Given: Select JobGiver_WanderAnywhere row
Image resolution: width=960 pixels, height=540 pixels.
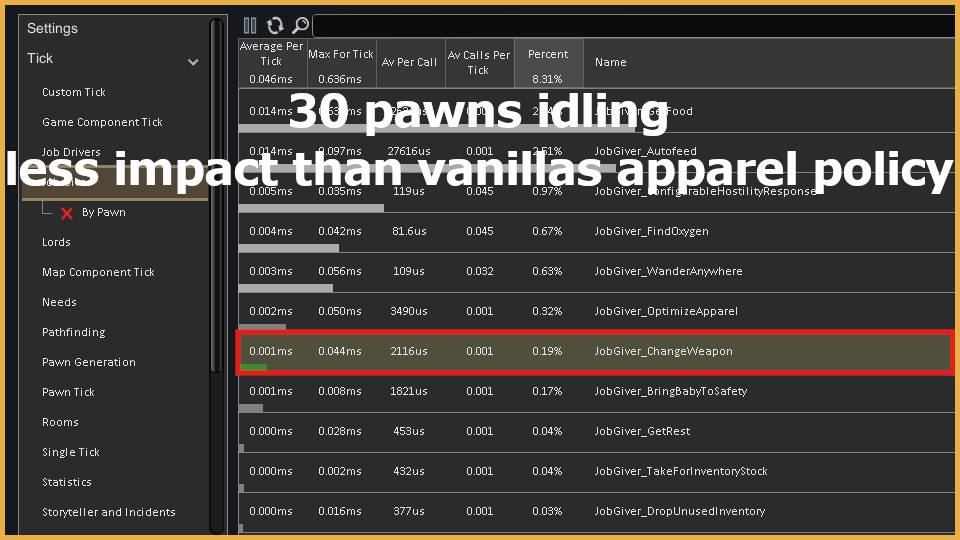Looking at the screenshot, I should 596,271.
